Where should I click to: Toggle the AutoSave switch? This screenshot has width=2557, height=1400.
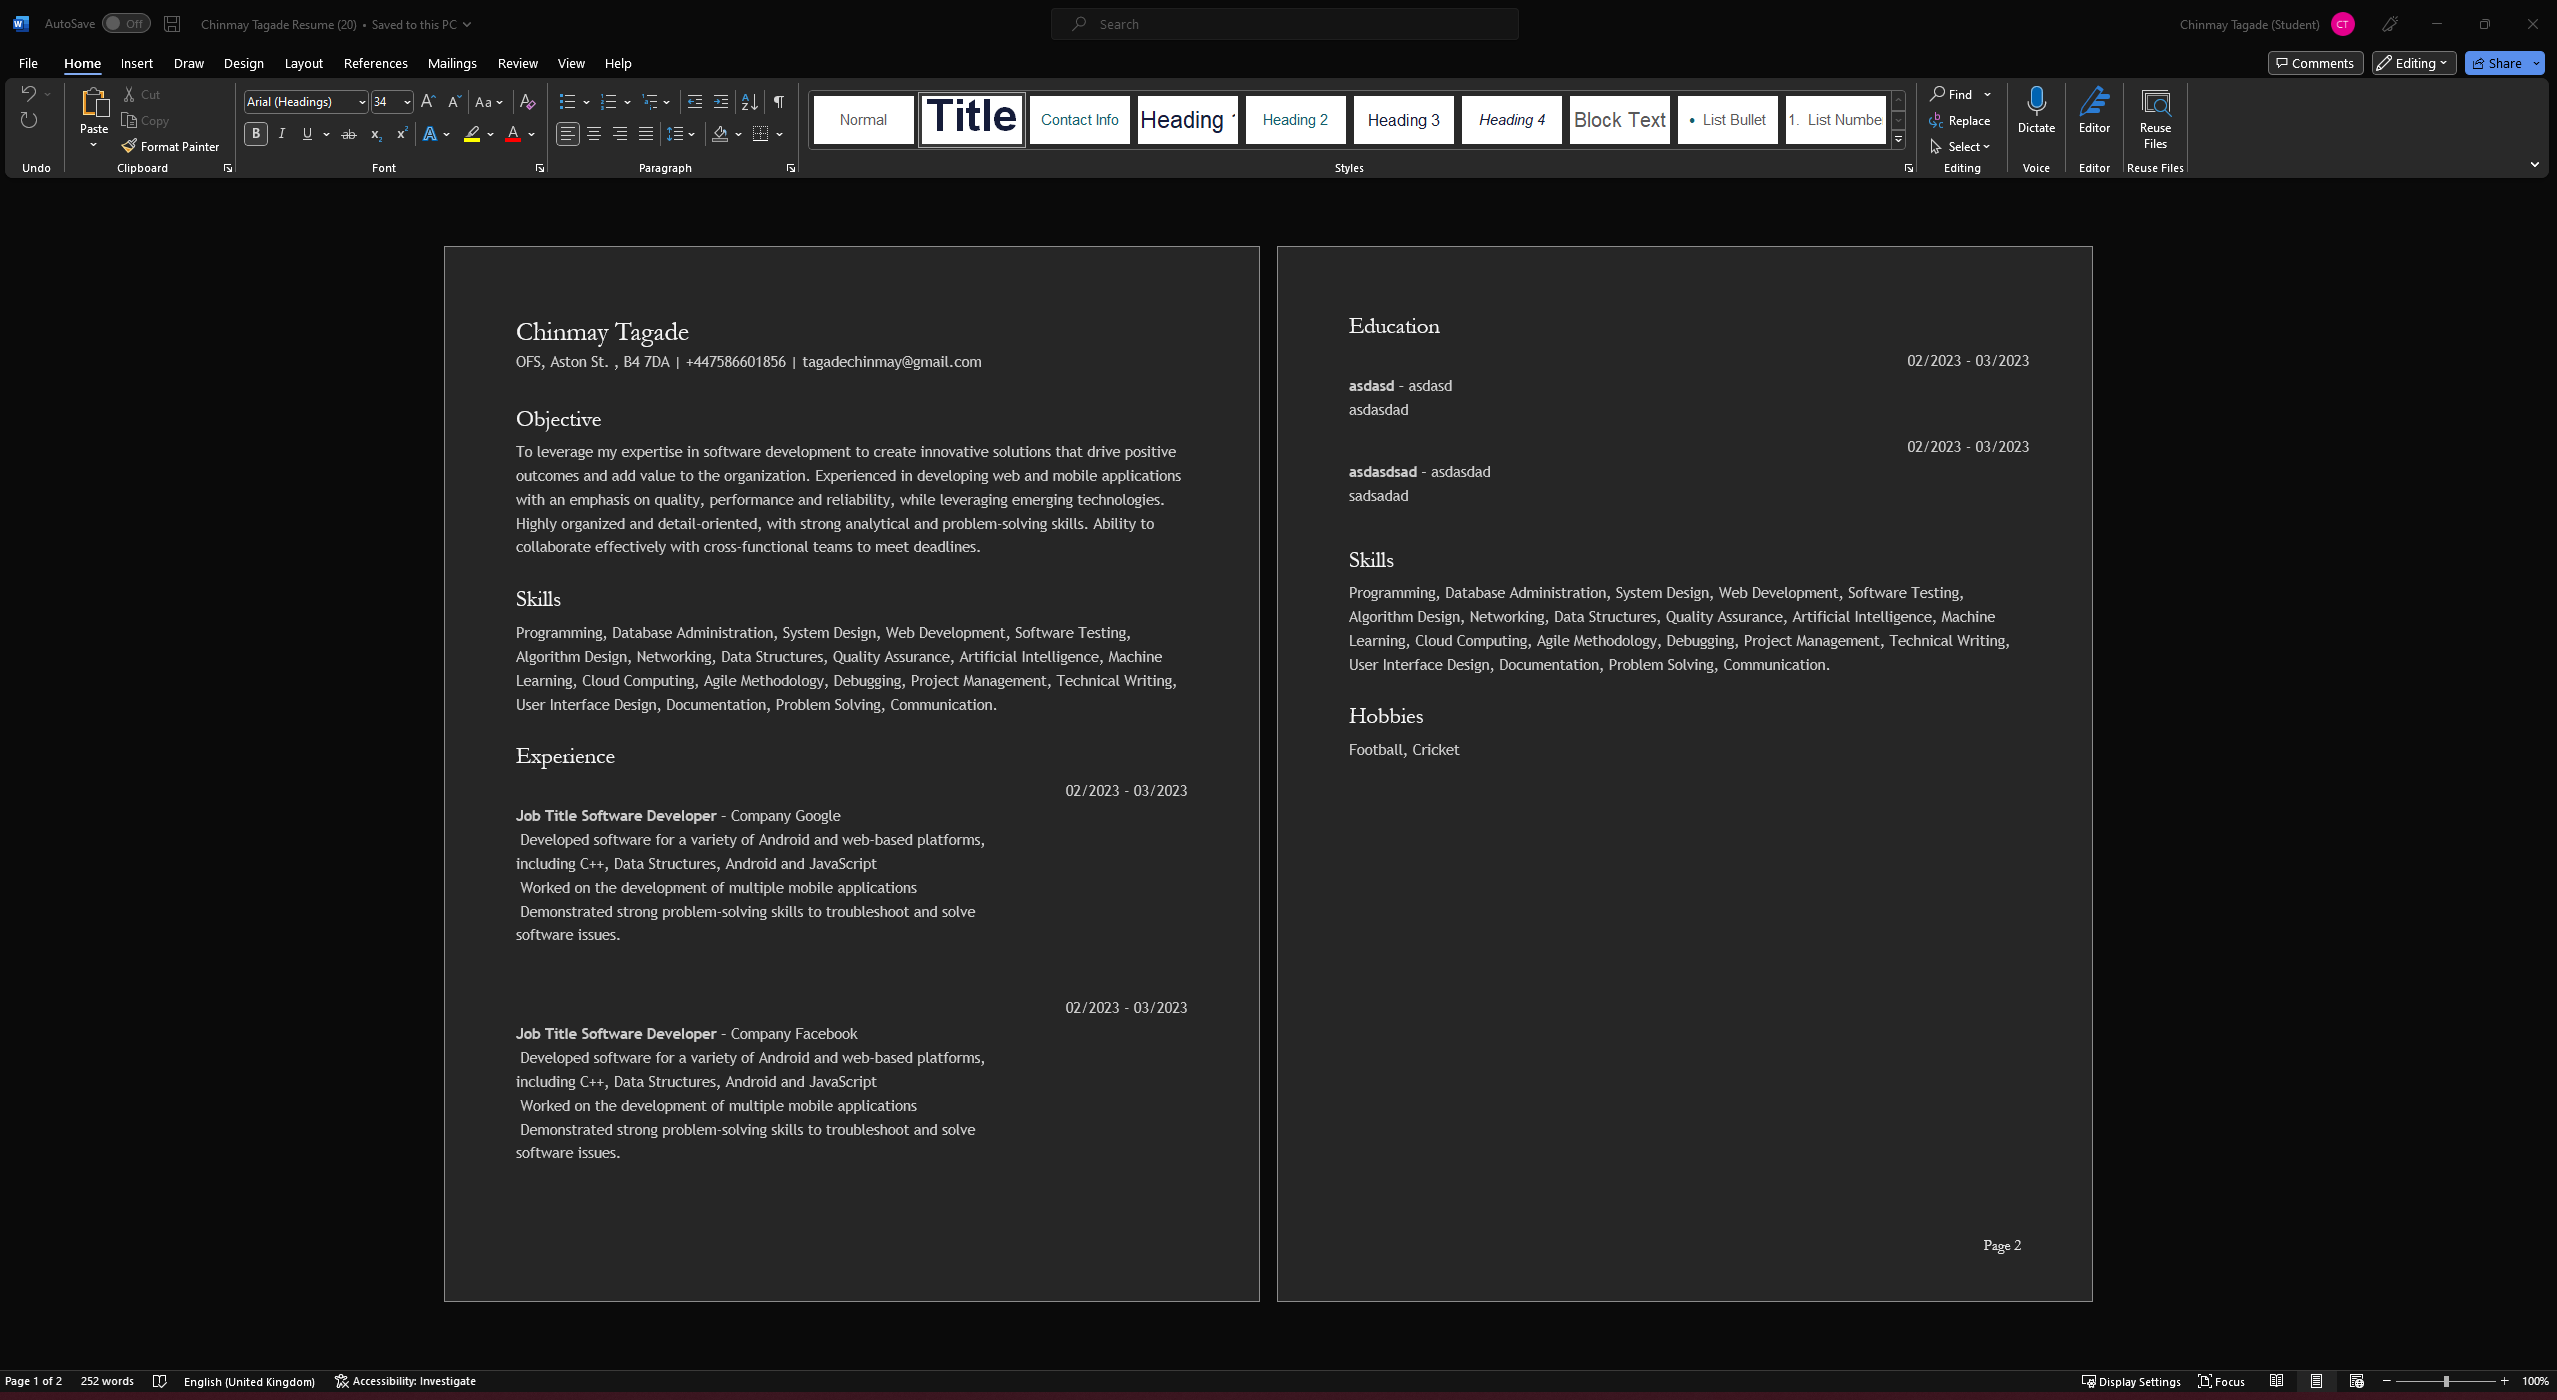(x=126, y=24)
